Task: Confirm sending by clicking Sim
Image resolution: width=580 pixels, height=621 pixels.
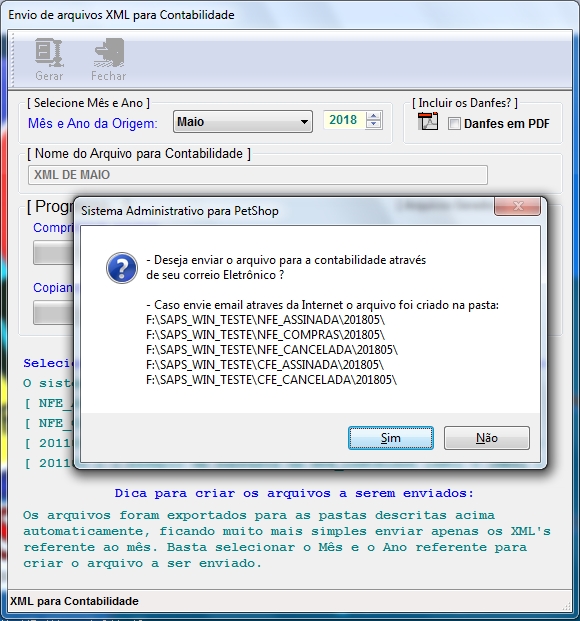Action: [391, 438]
